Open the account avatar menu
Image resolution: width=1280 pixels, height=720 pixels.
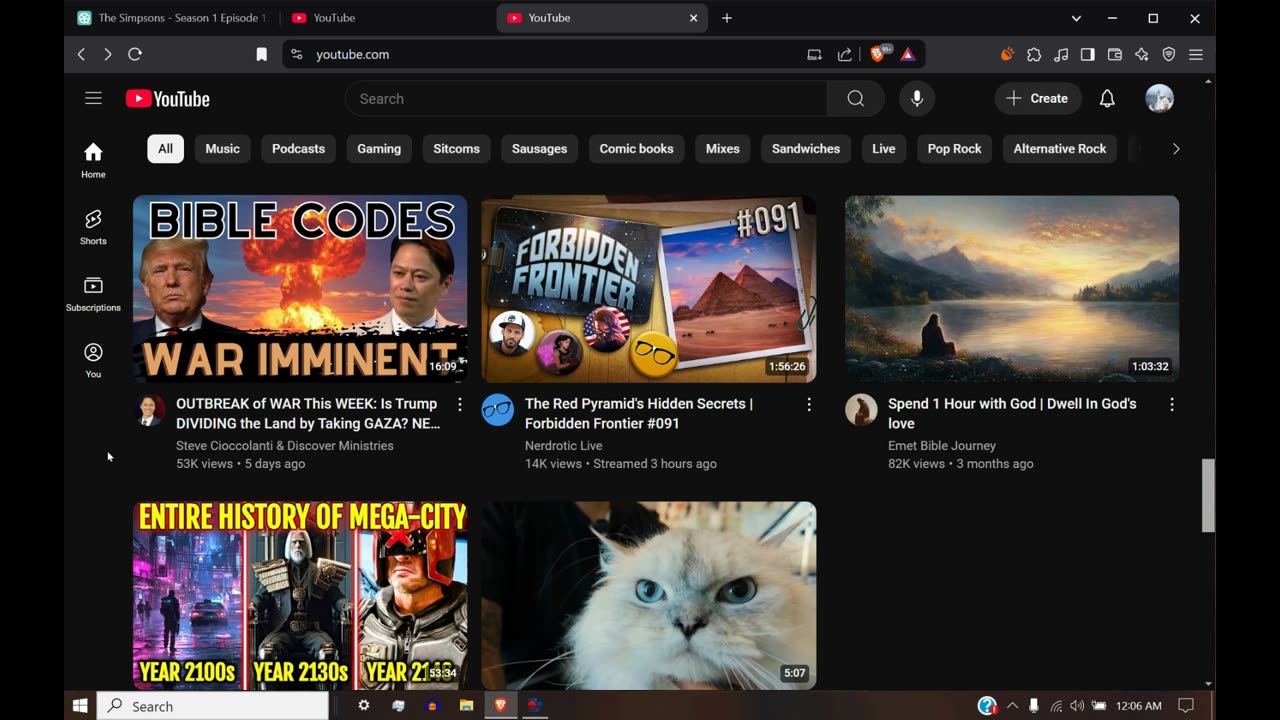[x=1159, y=98]
